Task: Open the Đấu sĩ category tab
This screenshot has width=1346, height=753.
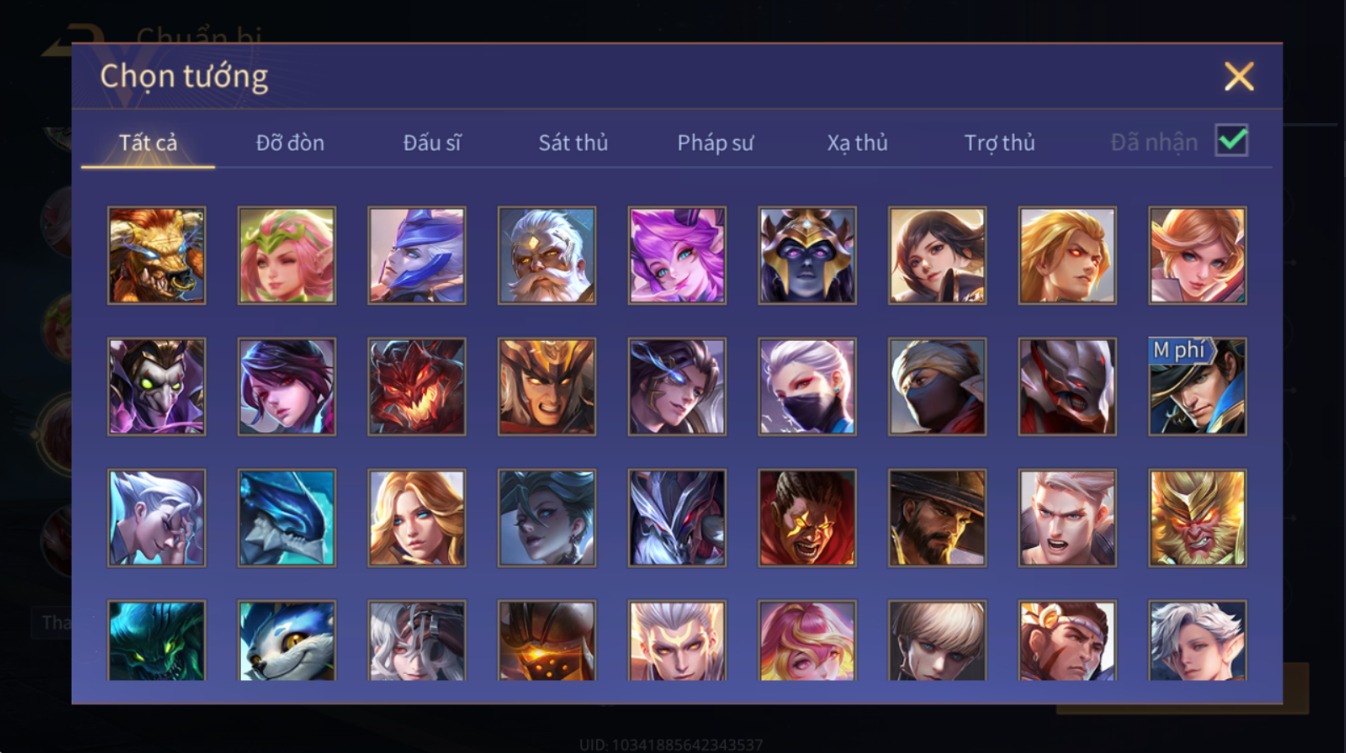Action: point(432,143)
